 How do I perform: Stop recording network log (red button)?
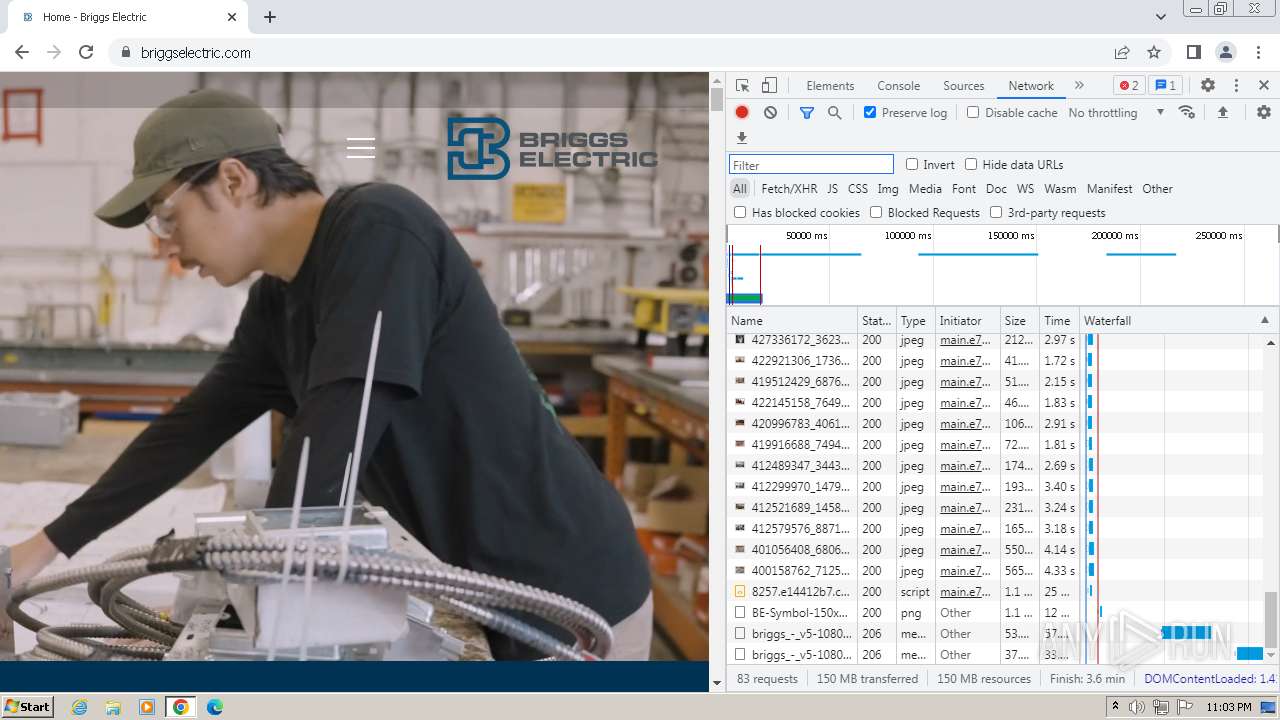(742, 113)
